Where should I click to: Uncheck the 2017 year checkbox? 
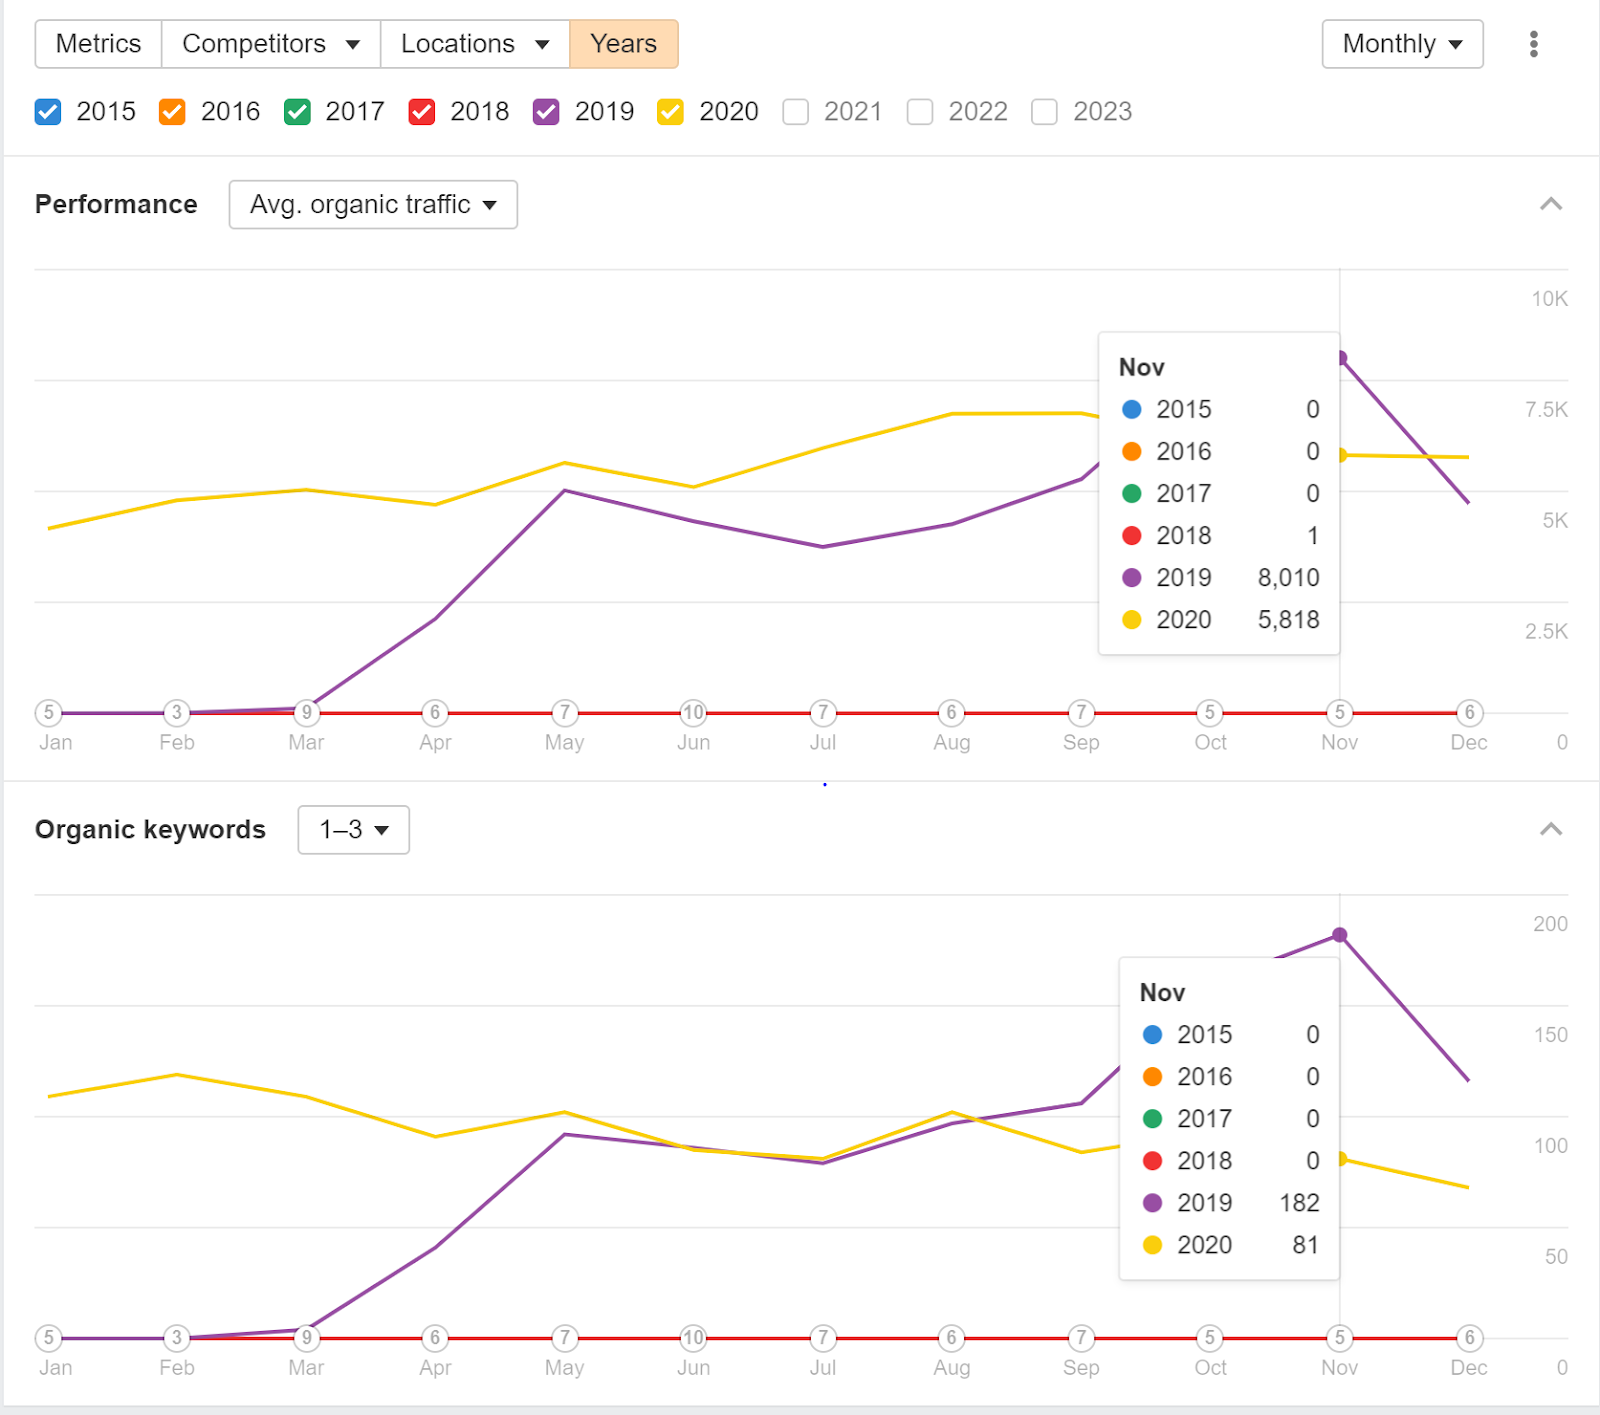coord(297,112)
